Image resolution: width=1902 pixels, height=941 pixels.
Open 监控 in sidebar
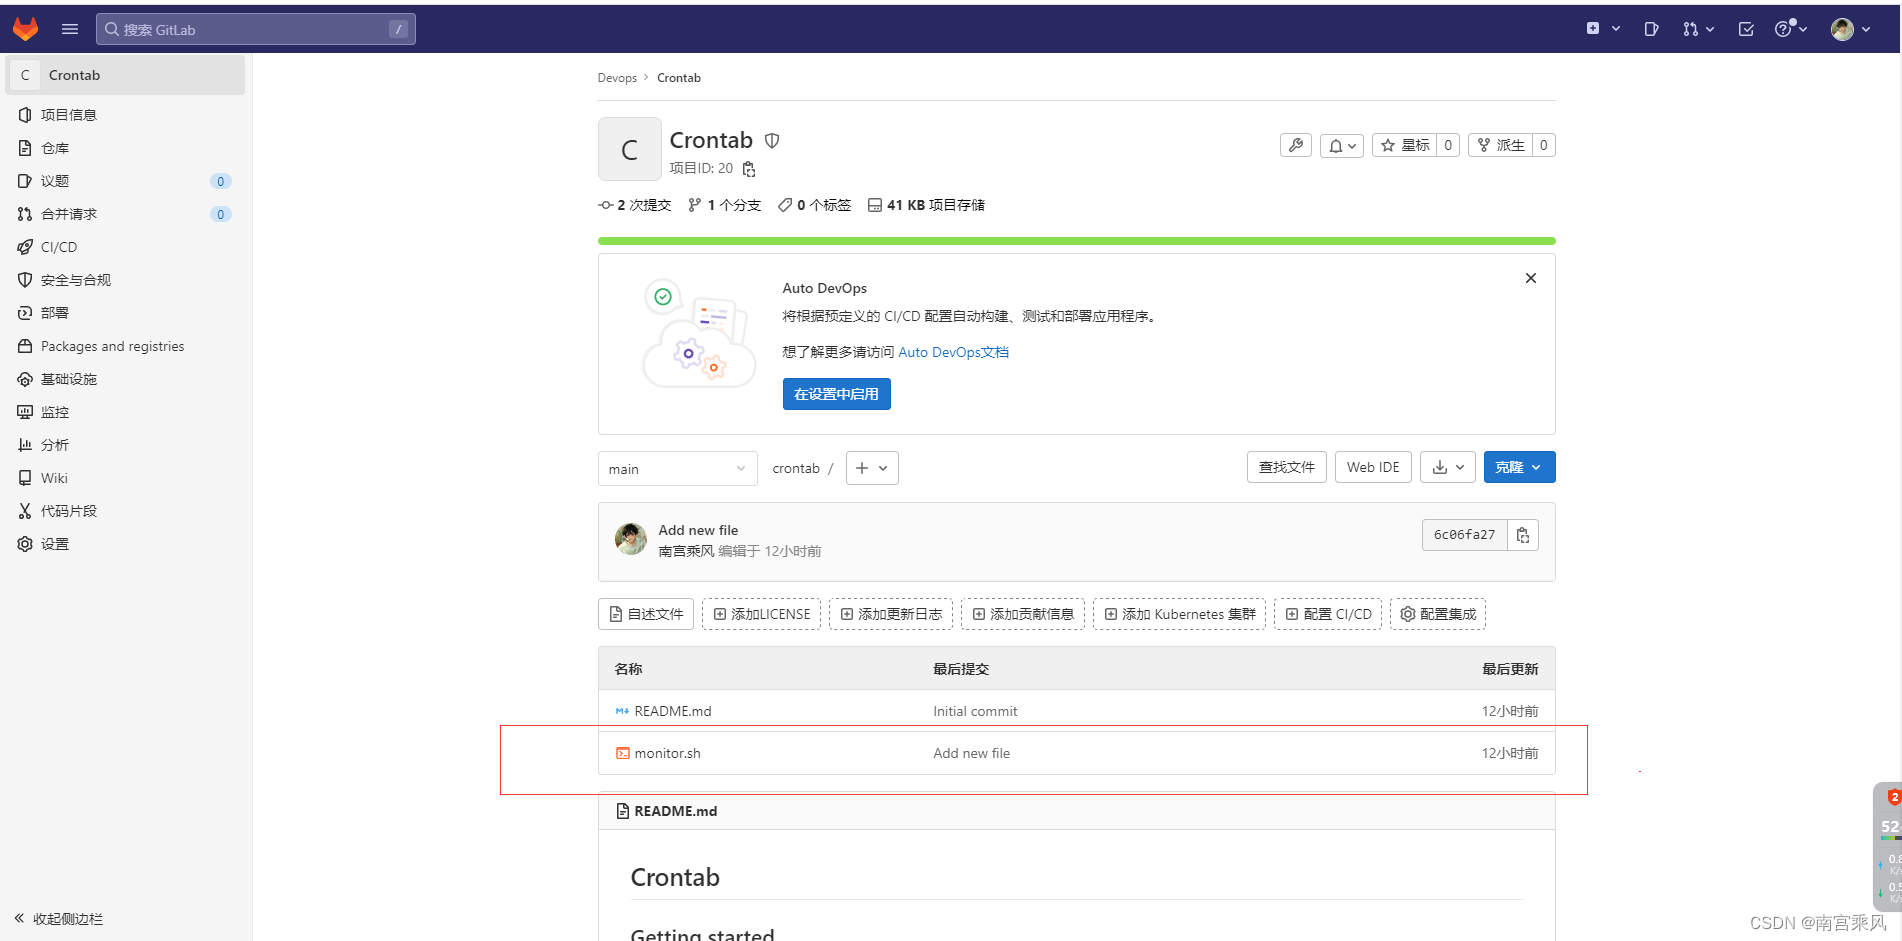pyautogui.click(x=125, y=412)
